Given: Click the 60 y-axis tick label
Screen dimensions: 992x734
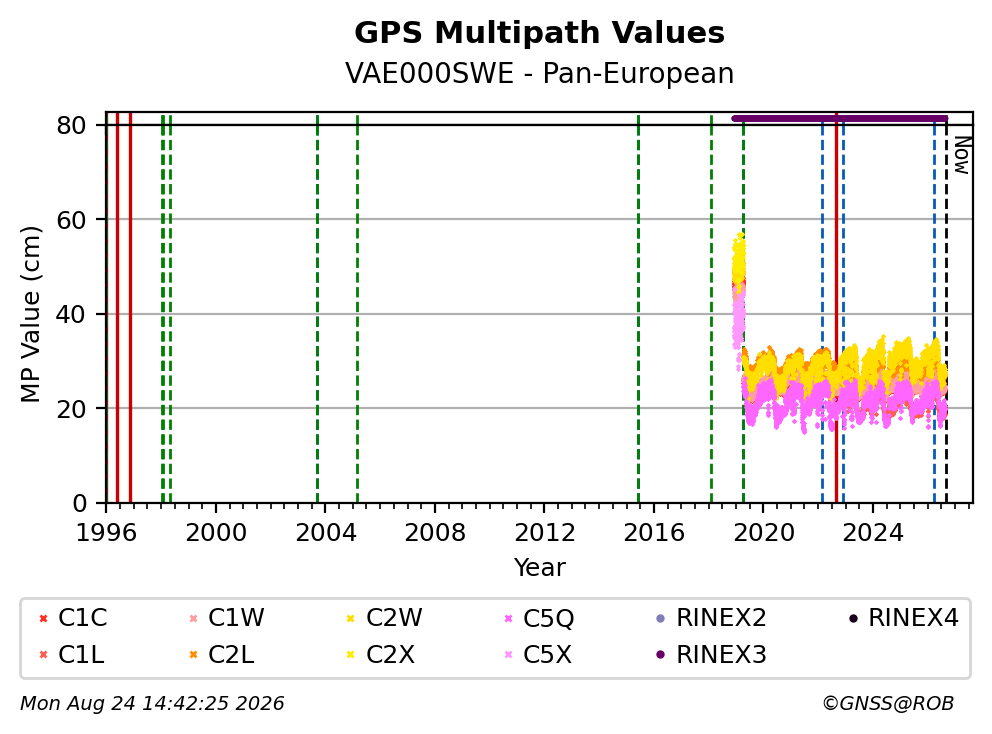Looking at the screenshot, I should point(71,220).
